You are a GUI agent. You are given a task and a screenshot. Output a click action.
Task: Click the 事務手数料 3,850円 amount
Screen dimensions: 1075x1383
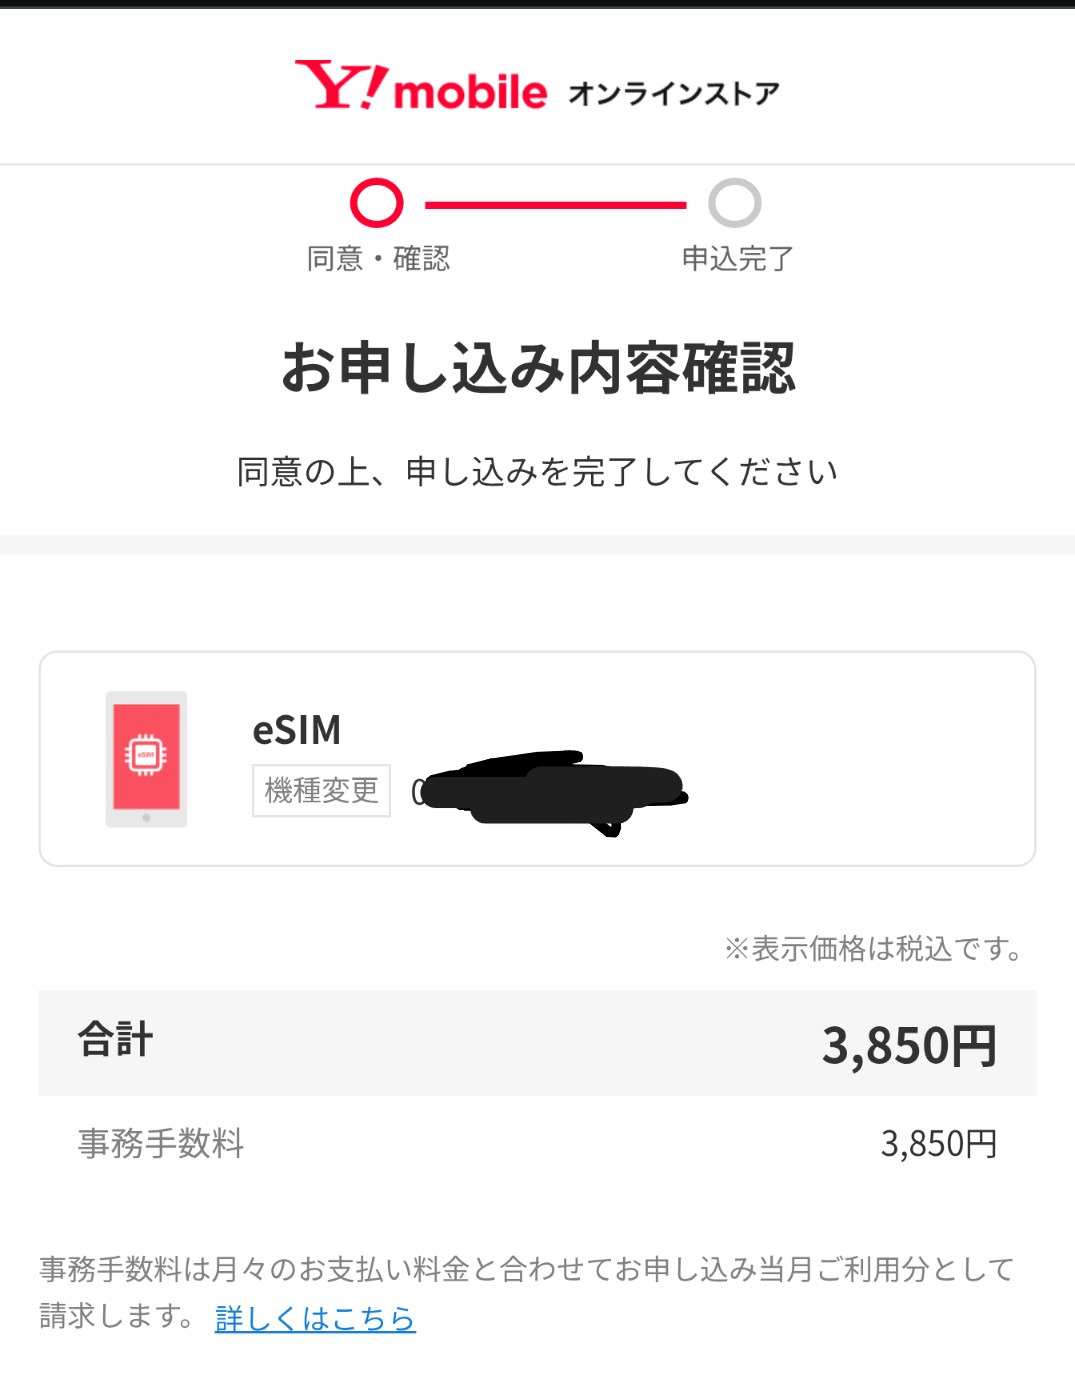tap(938, 1143)
